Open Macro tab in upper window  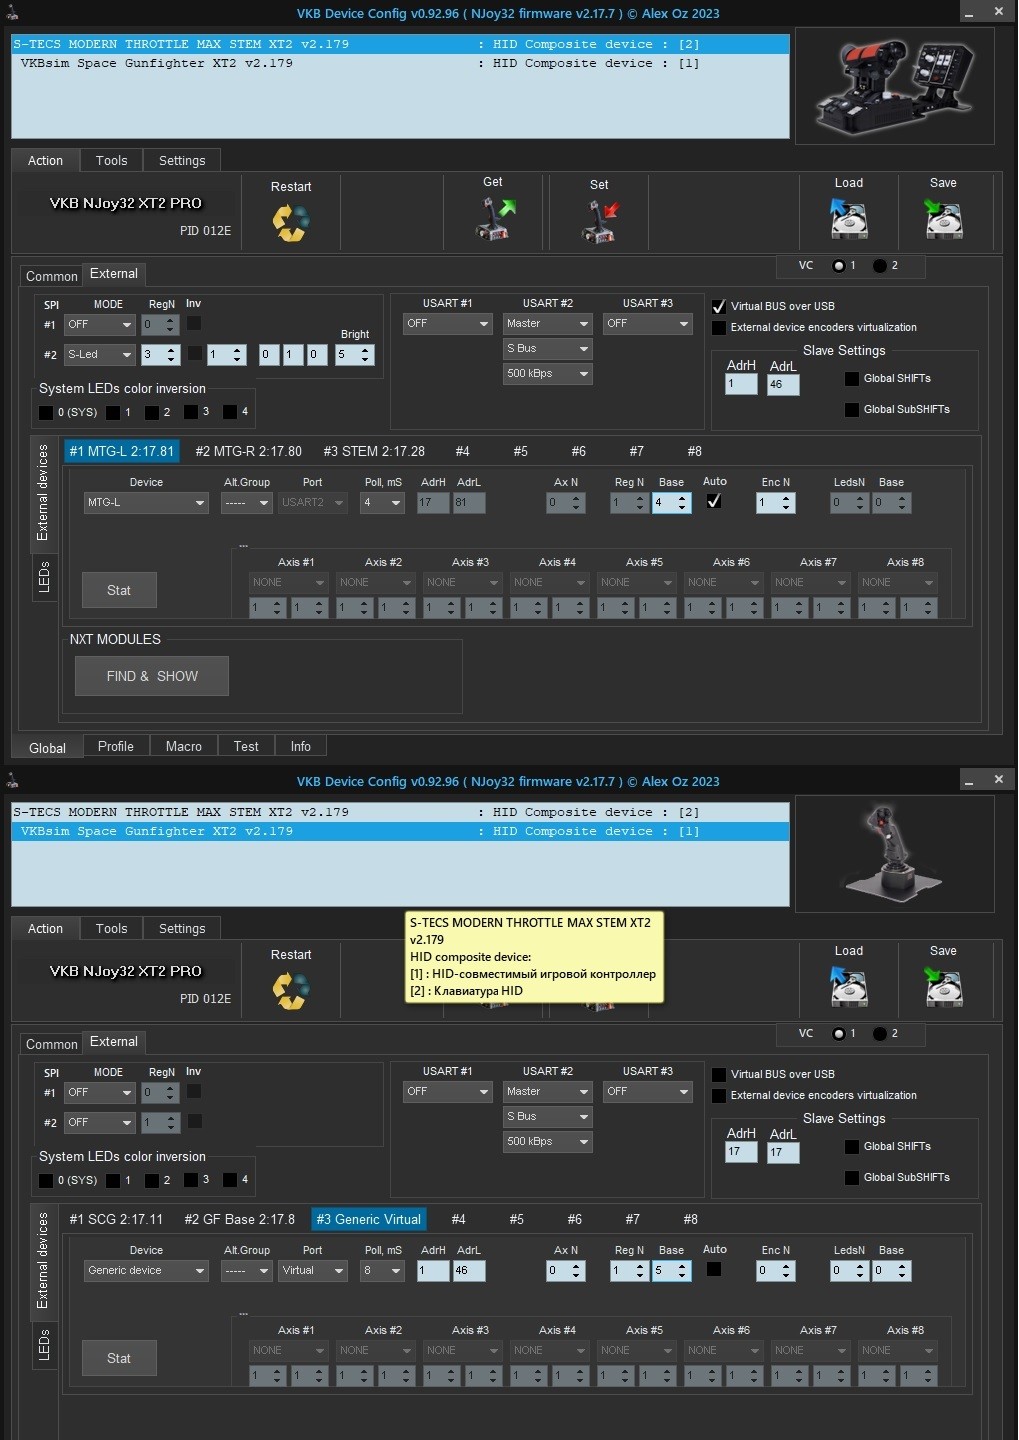pos(184,746)
